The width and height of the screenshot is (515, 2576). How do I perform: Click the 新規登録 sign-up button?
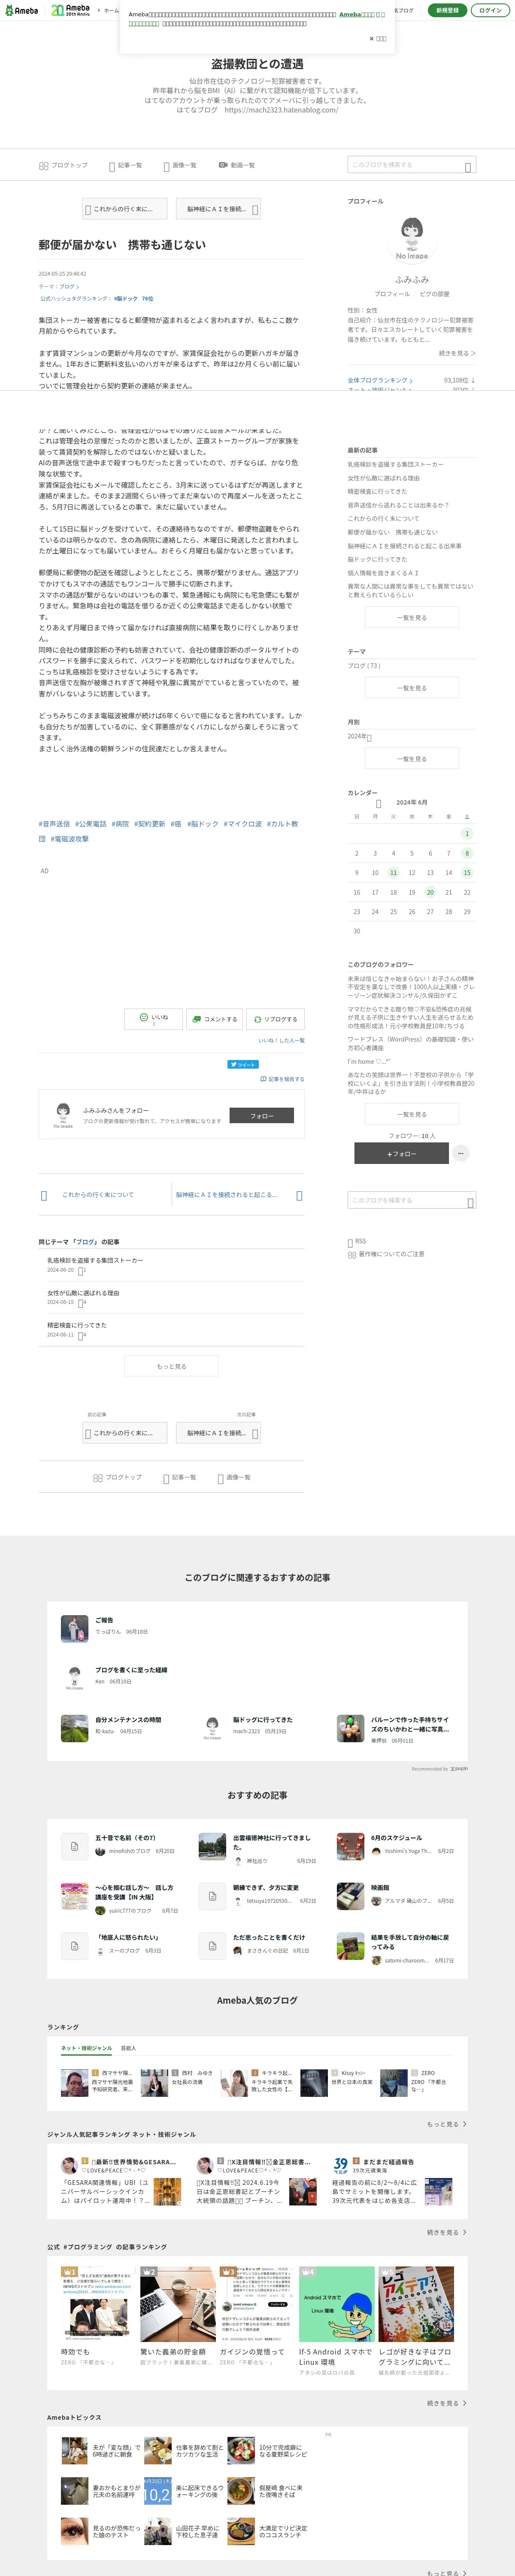[448, 10]
